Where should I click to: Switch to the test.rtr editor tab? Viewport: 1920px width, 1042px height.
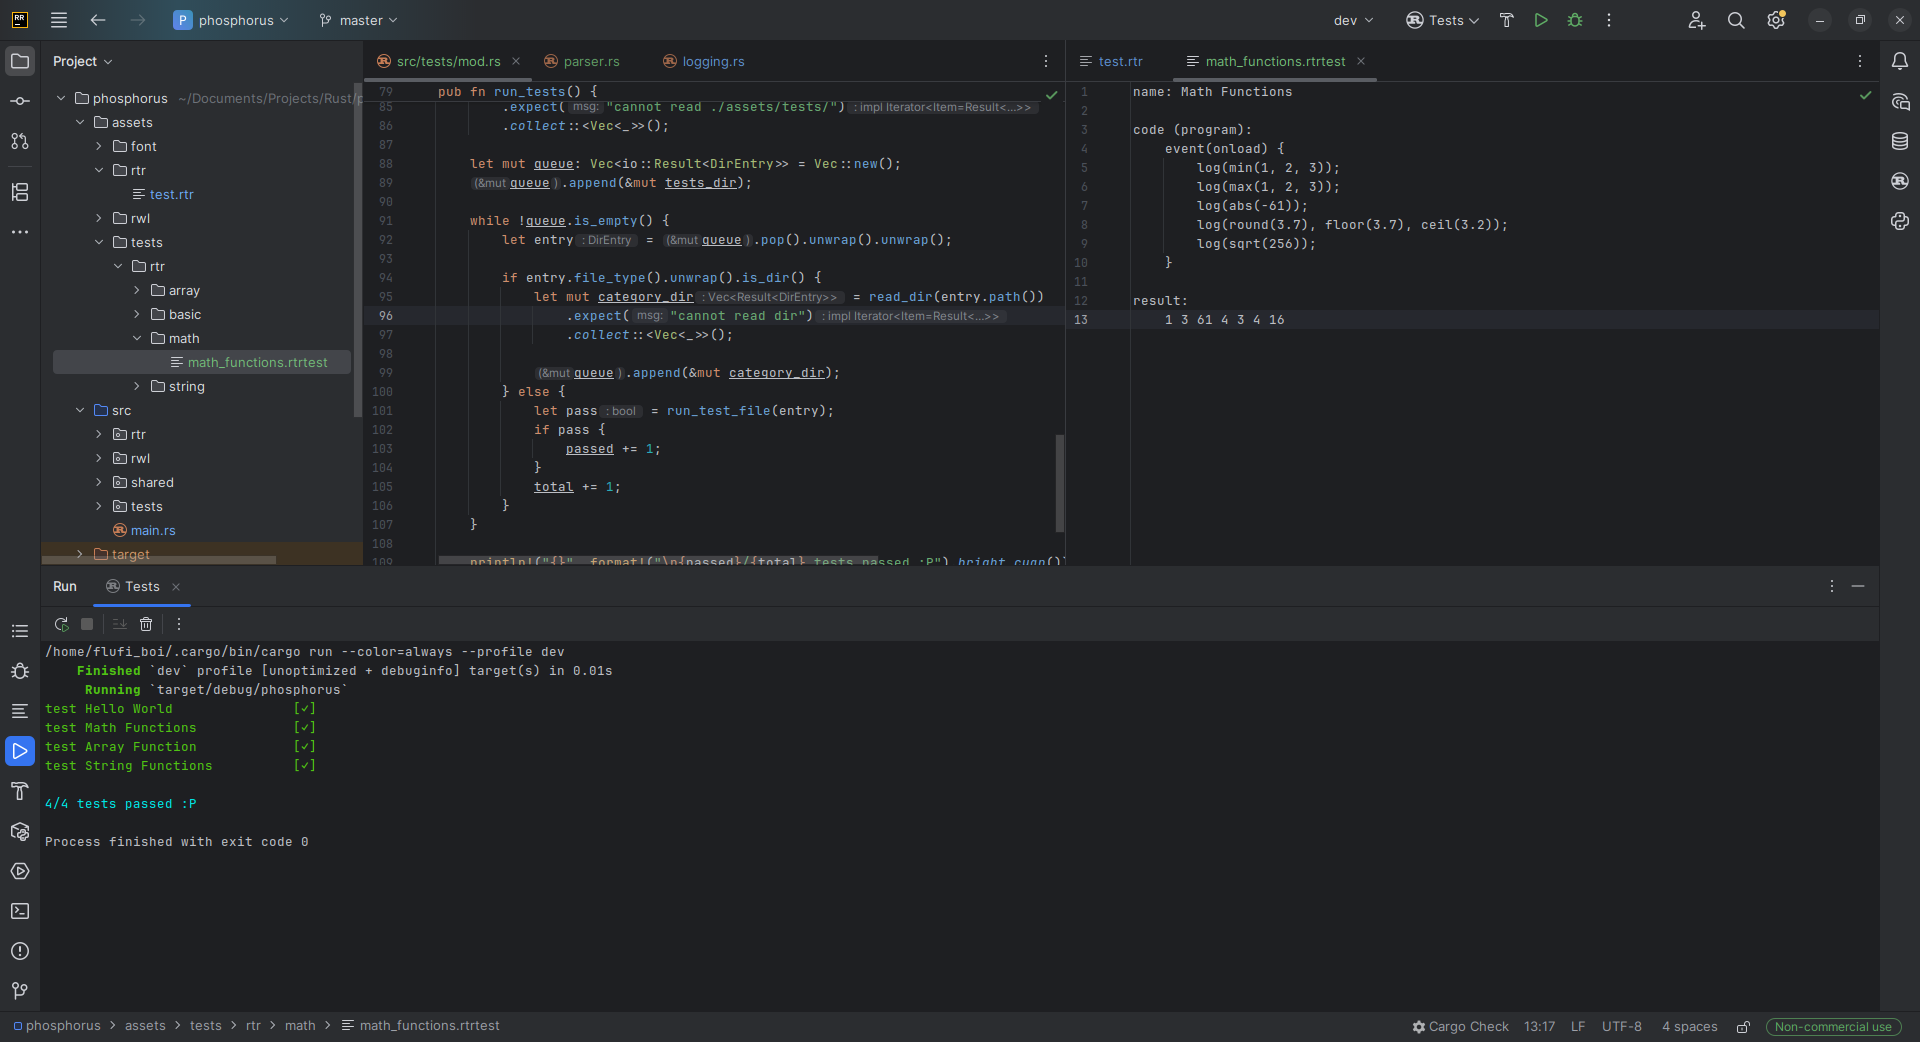pos(1111,61)
